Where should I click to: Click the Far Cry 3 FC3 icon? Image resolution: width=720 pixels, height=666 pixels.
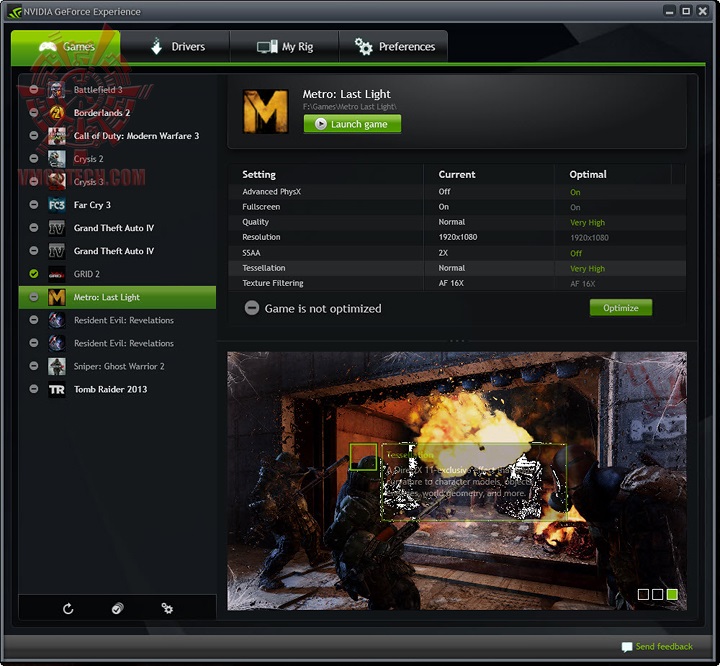[x=56, y=205]
